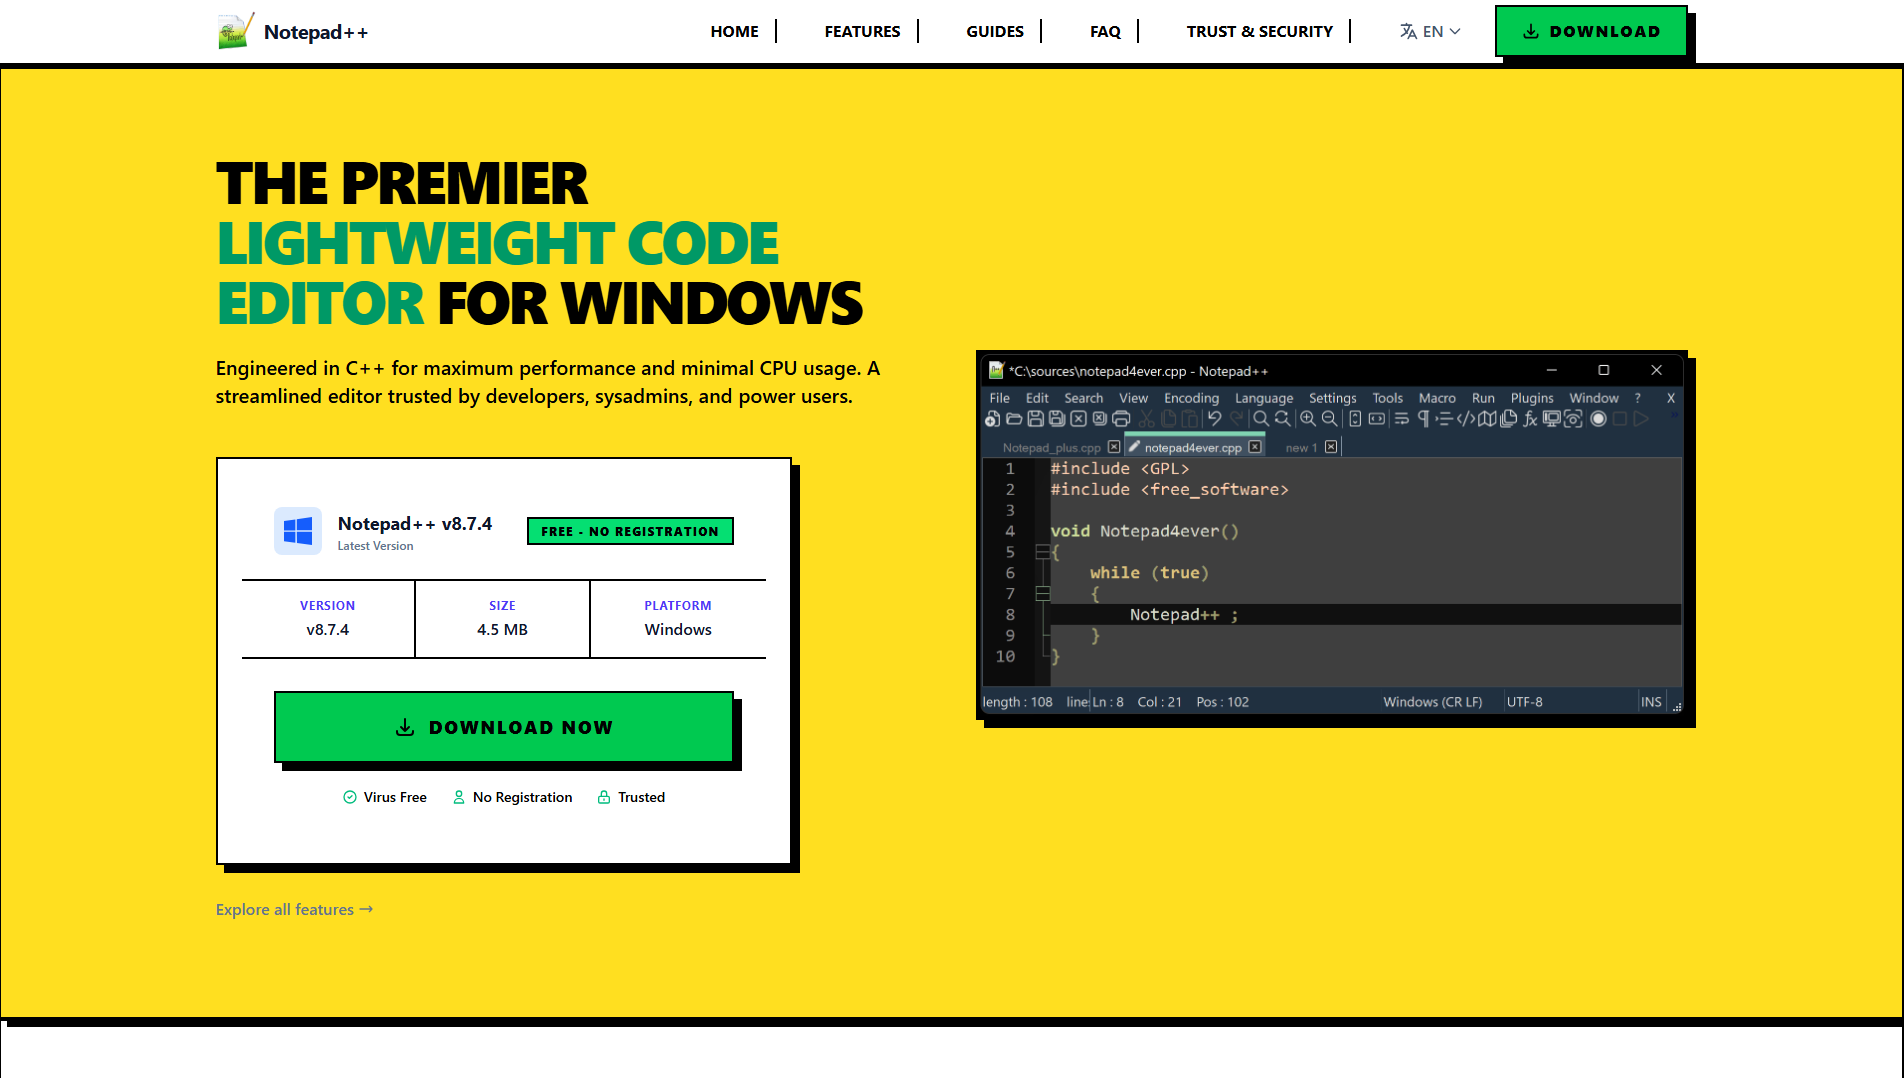This screenshot has width=1904, height=1078.
Task: Click "#include <free_software>" code line in screenshot
Action: coord(1169,489)
